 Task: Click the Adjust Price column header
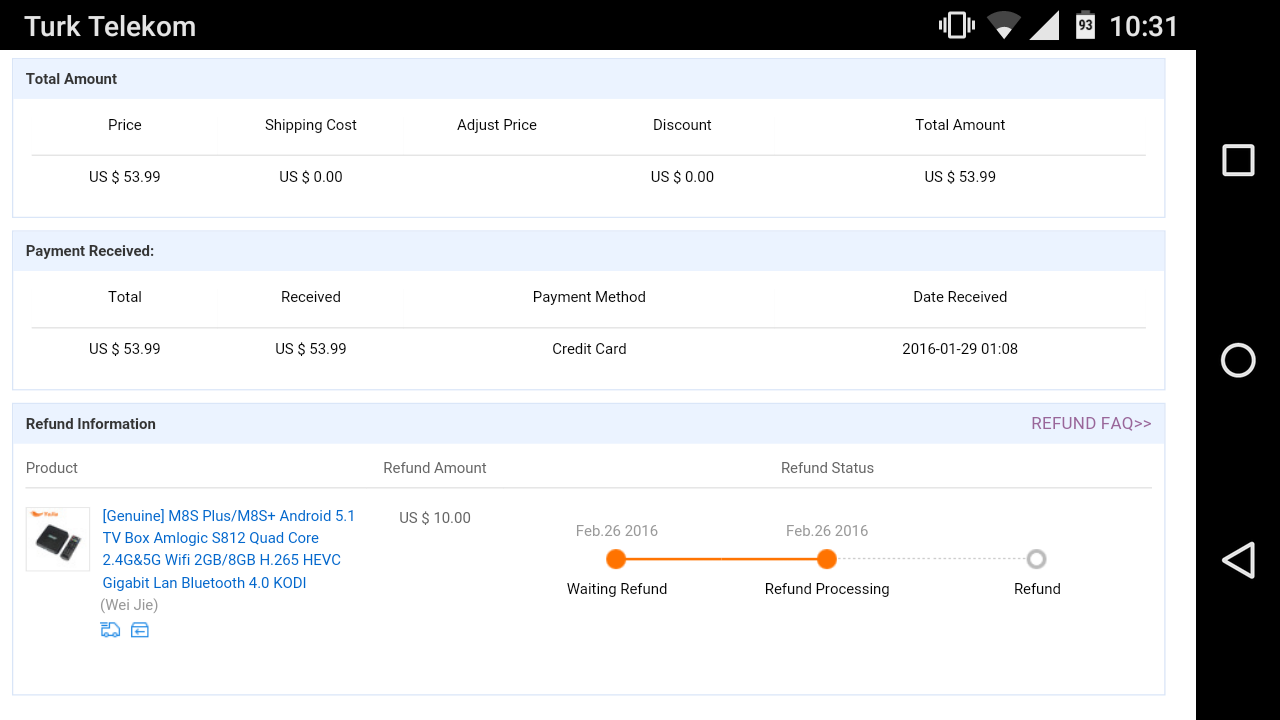click(497, 125)
